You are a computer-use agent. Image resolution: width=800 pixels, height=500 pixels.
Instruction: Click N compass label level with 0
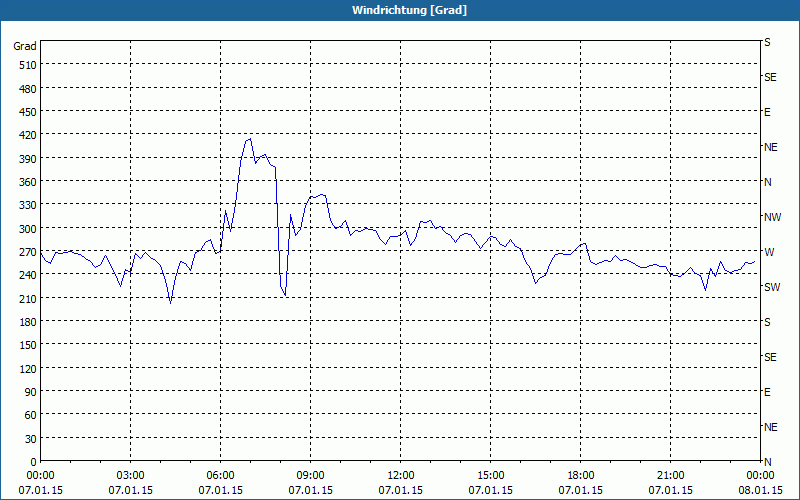(768, 462)
